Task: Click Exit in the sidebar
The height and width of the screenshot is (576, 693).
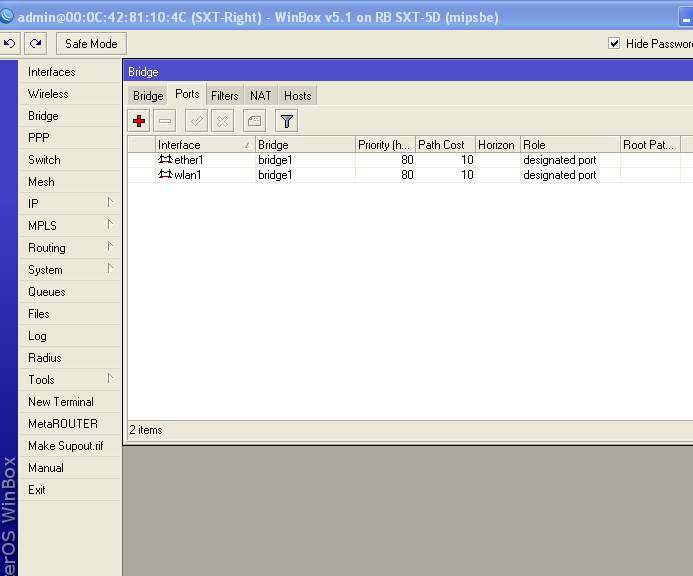Action: [70, 490]
